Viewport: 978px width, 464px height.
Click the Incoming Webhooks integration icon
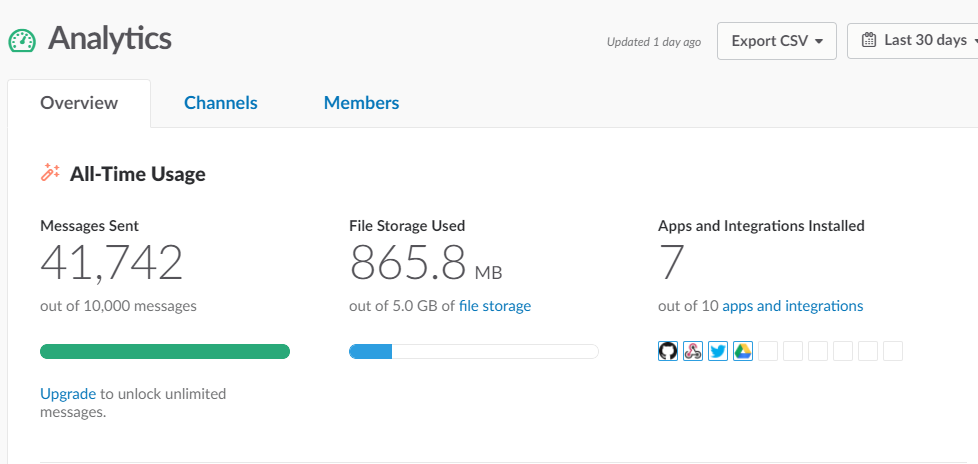click(x=693, y=351)
